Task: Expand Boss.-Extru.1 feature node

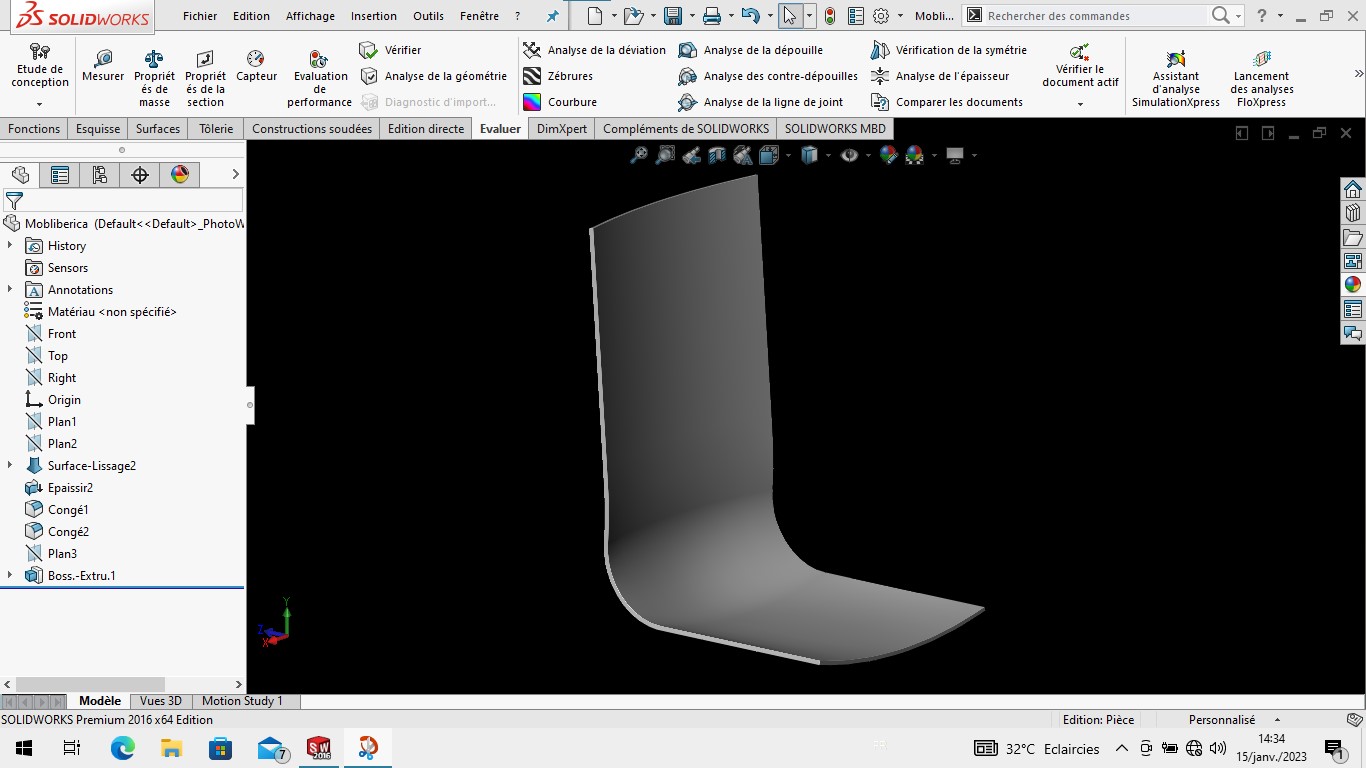Action: pos(10,575)
